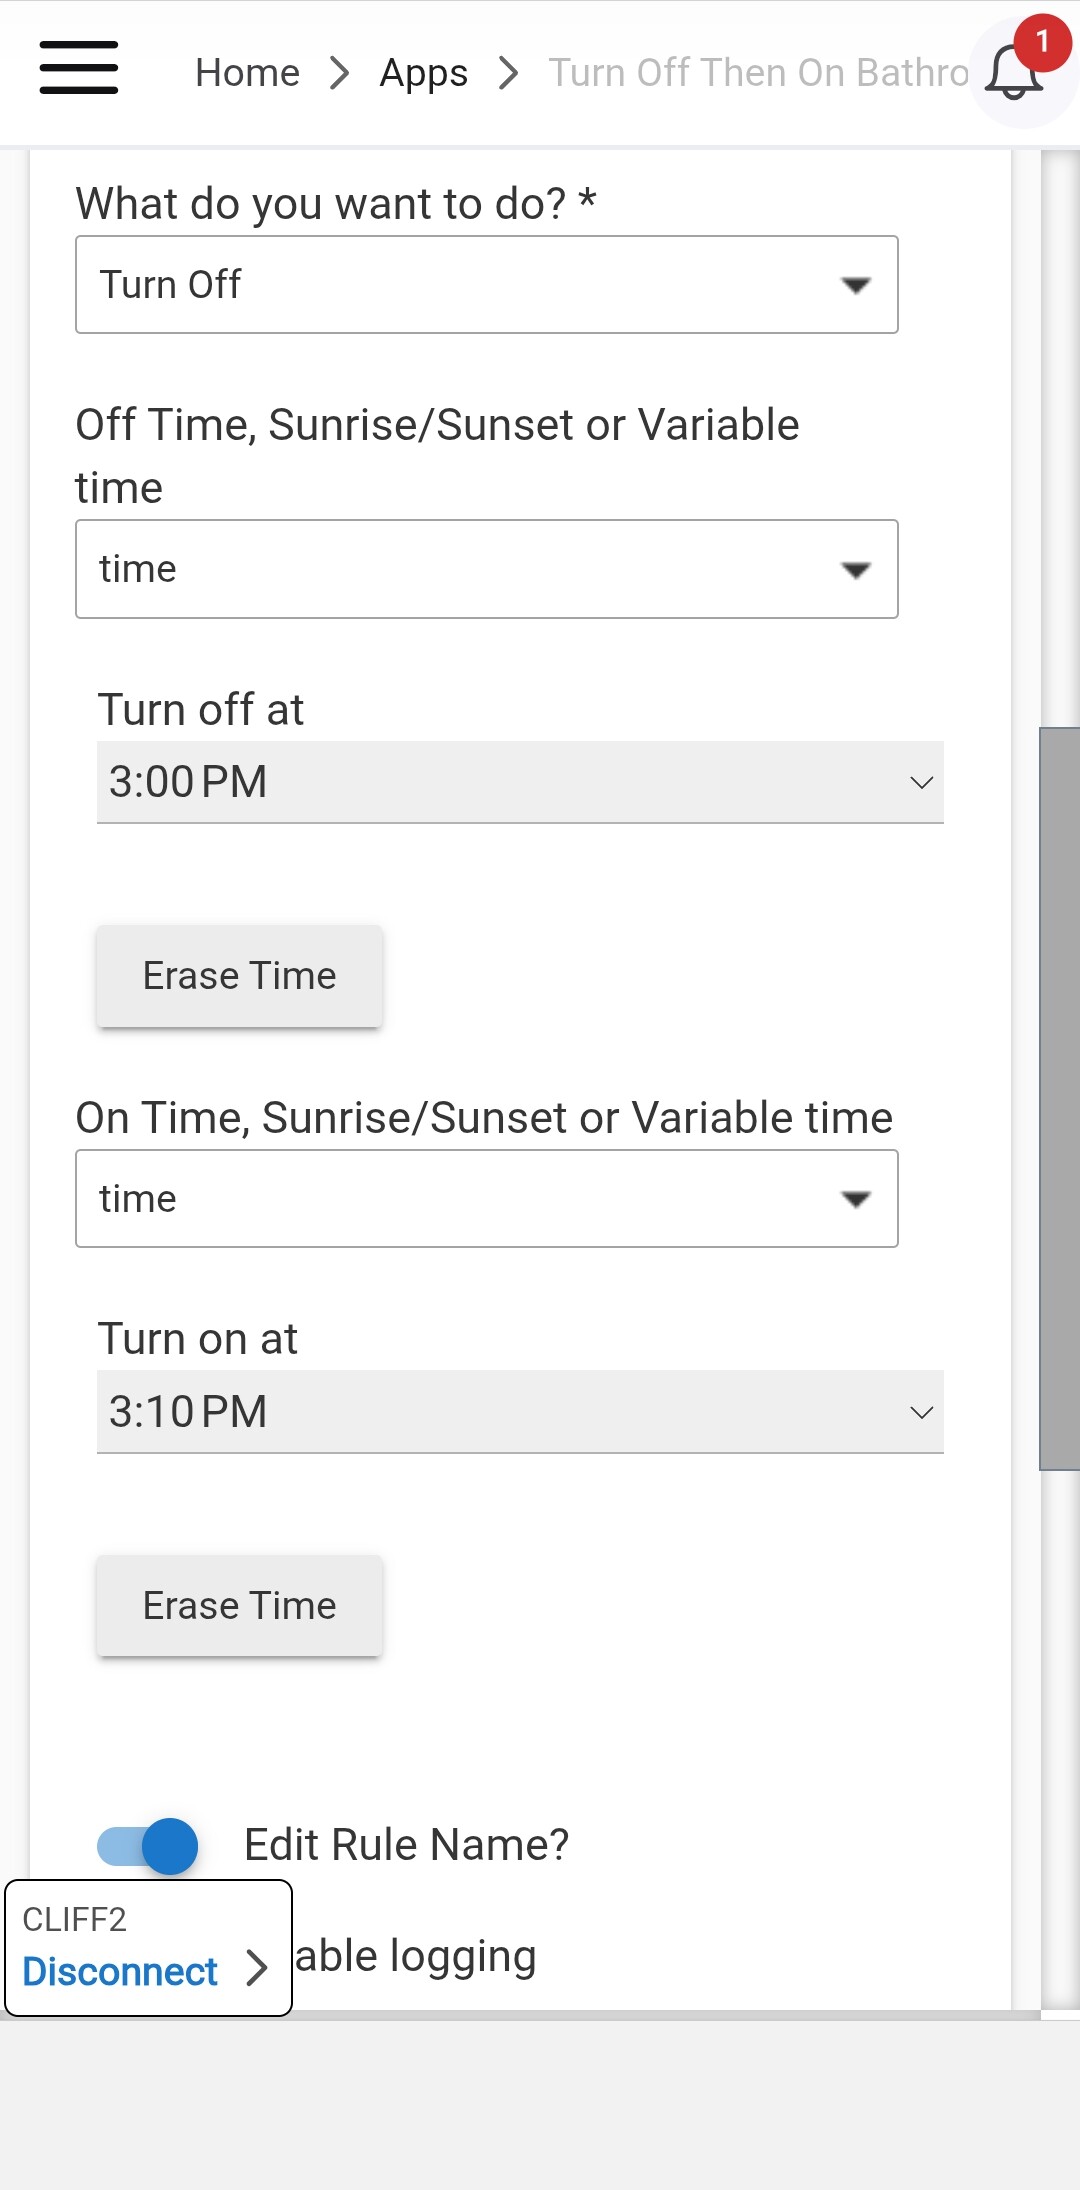Click the partially hidden enable logging option
This screenshot has height=2190, width=1080.
[x=416, y=1956]
